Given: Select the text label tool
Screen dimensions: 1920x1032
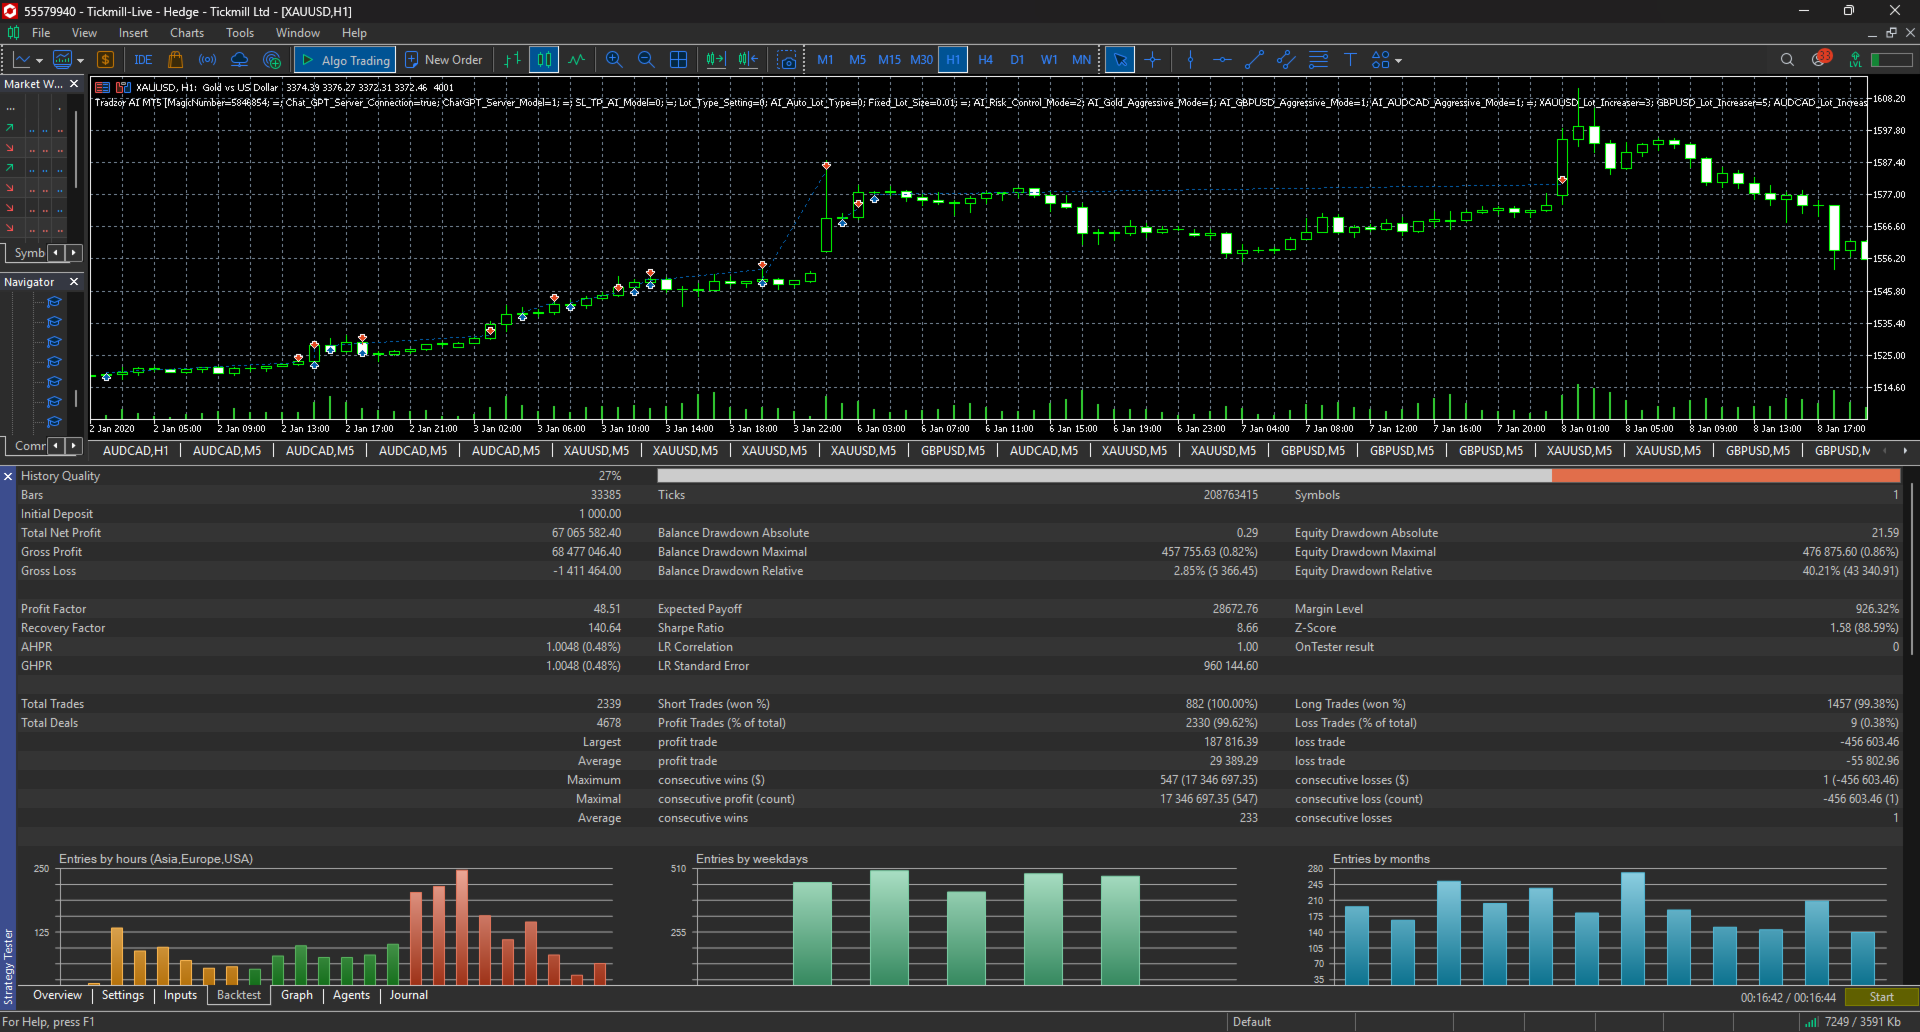Looking at the screenshot, I should point(1350,60).
